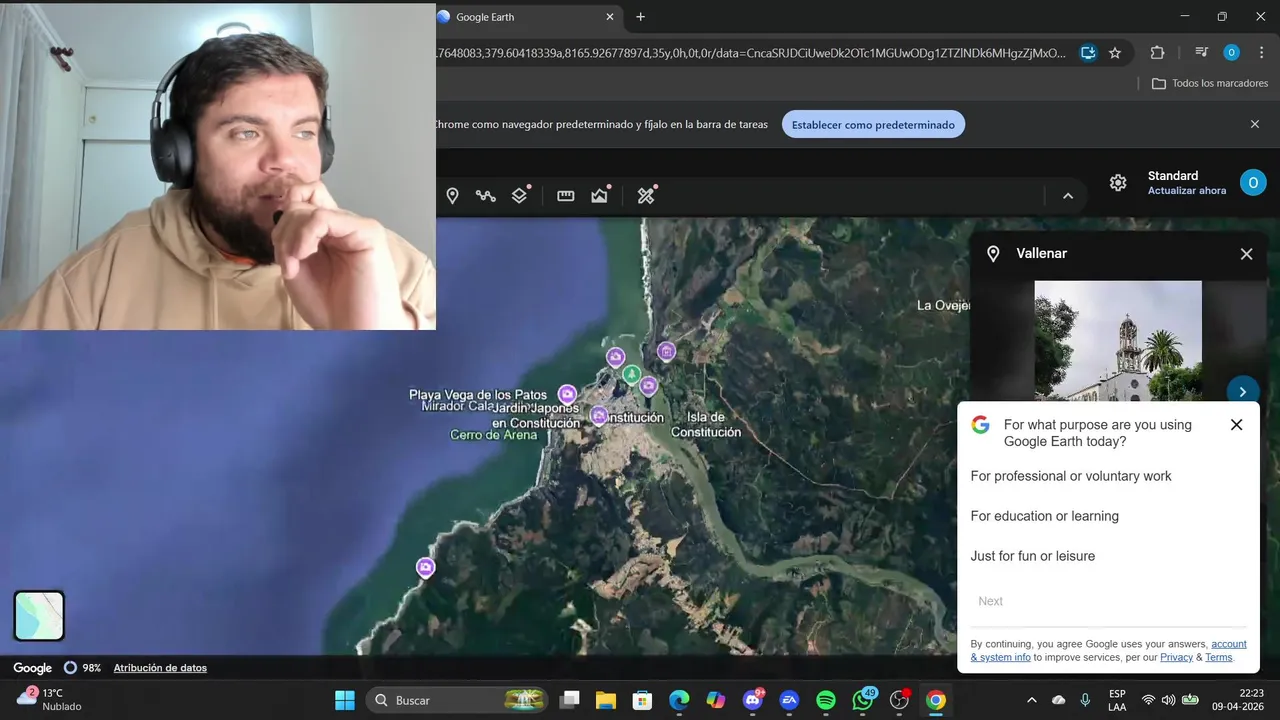Viewport: 1280px width, 720px height.
Task: Collapse the Google Earth toolbar chevron
Action: (x=1068, y=196)
